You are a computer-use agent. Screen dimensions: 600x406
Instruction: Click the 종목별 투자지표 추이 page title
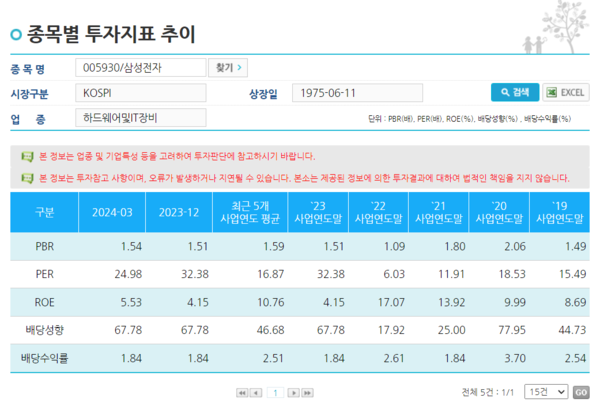click(x=111, y=34)
